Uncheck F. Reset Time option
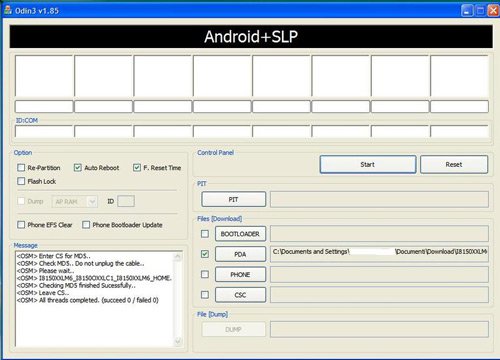500x360 pixels. [137, 167]
